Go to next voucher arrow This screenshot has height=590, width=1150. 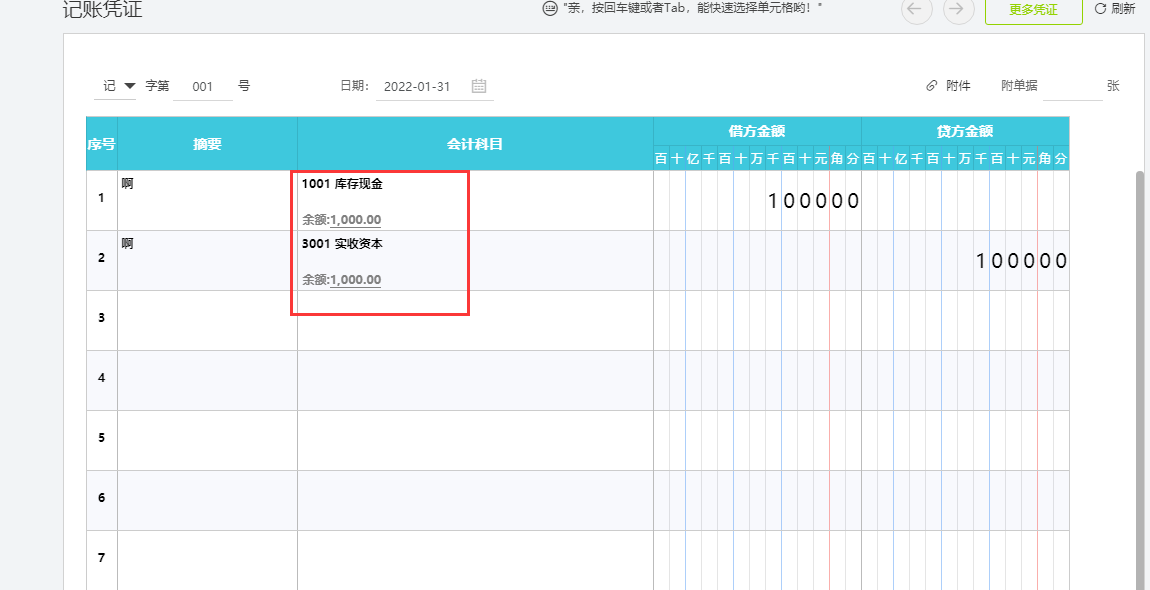pos(959,10)
